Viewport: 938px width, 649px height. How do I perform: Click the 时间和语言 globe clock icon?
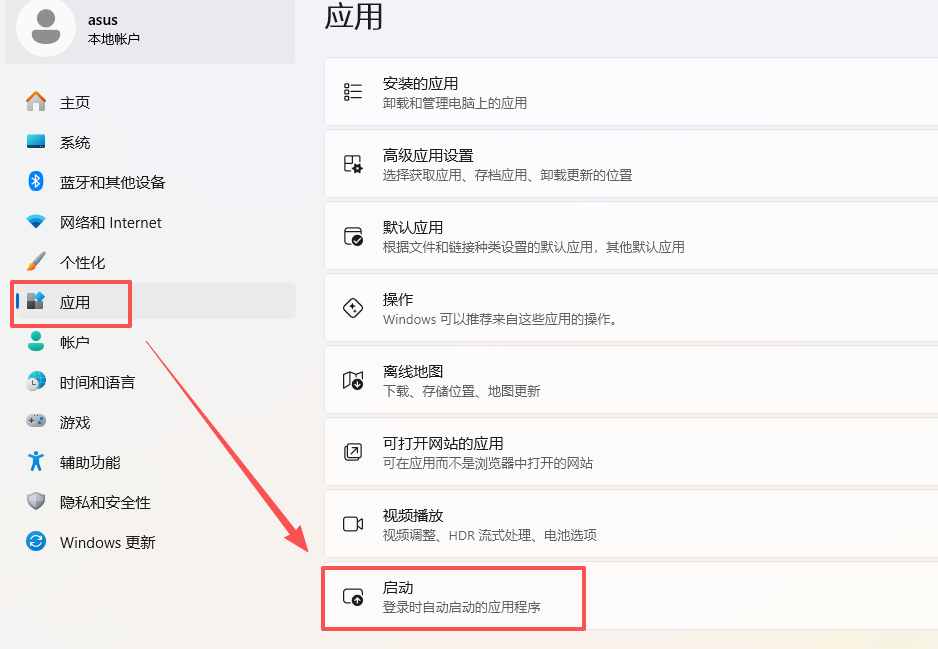[36, 382]
